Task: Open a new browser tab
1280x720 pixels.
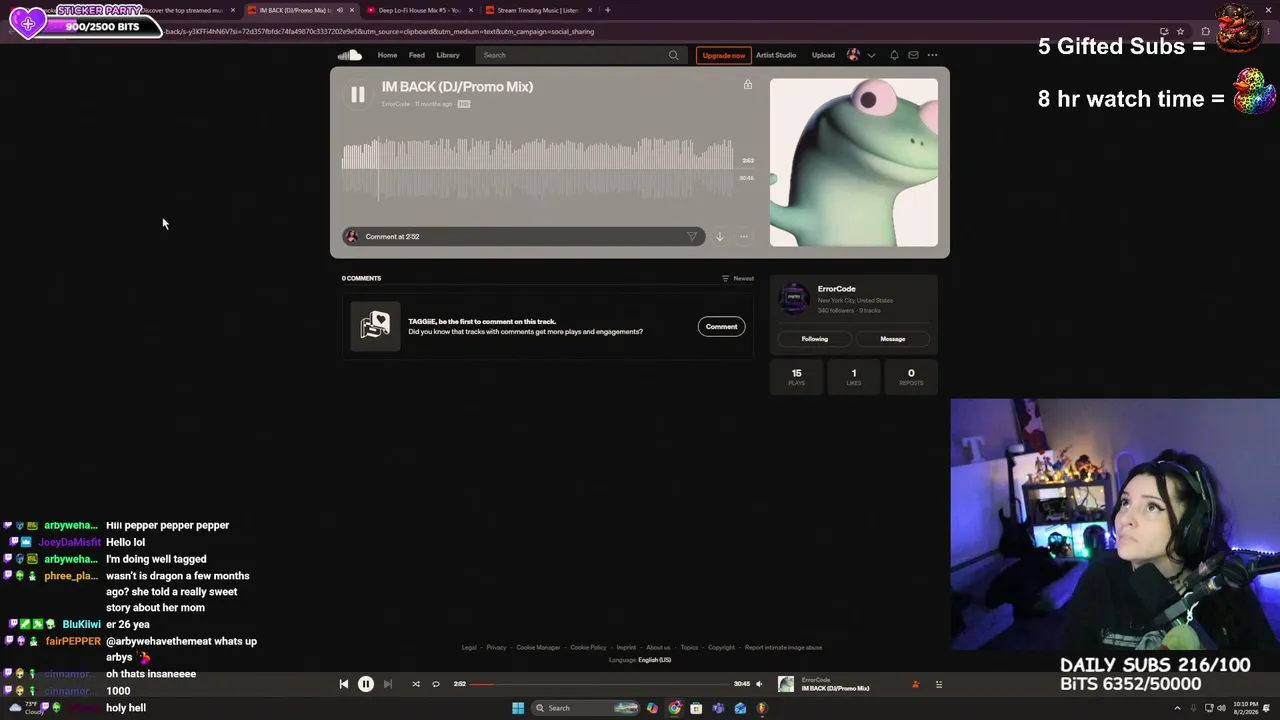Action: [607, 10]
